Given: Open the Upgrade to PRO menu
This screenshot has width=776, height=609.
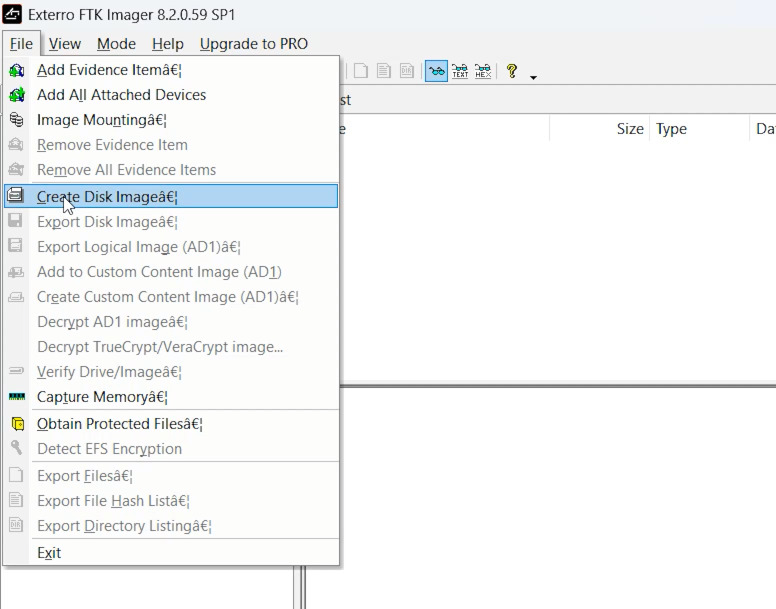Looking at the screenshot, I should (x=254, y=44).
